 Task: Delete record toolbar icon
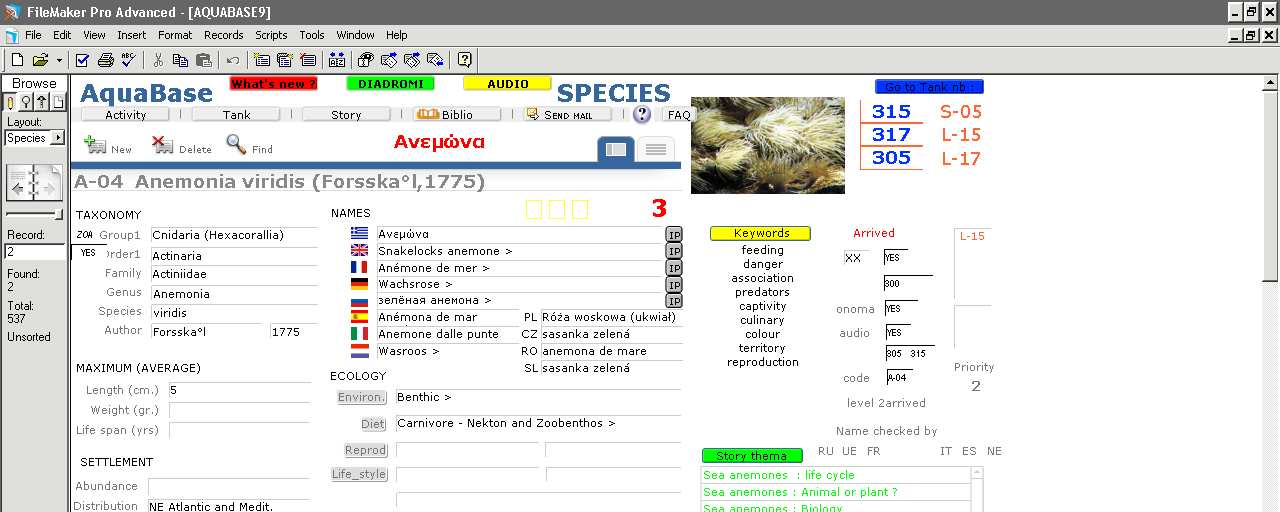(x=308, y=60)
